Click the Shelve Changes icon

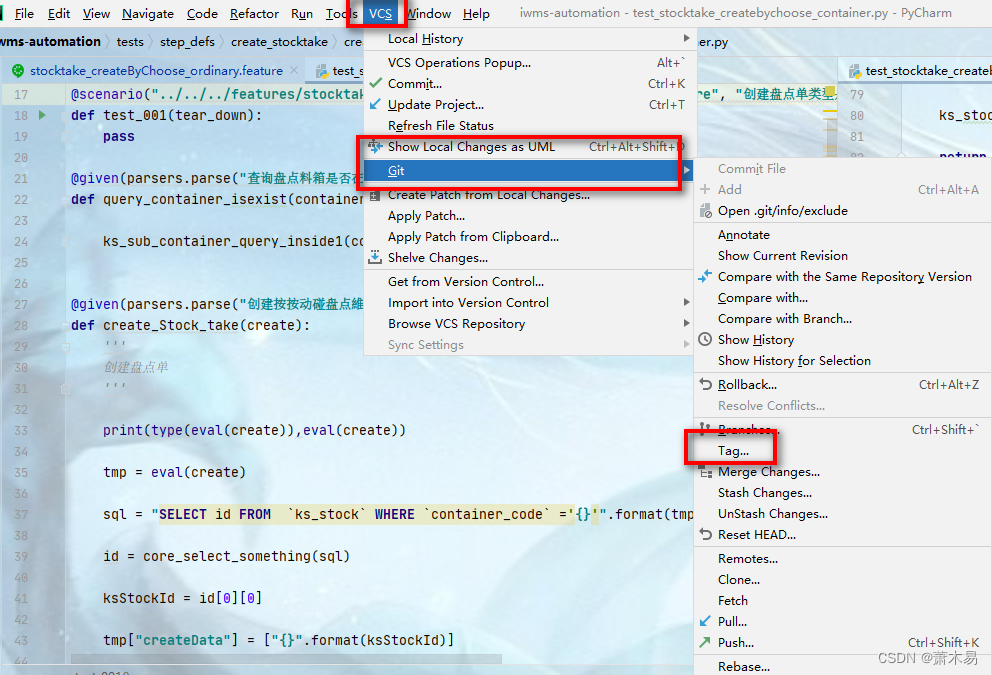pos(375,257)
